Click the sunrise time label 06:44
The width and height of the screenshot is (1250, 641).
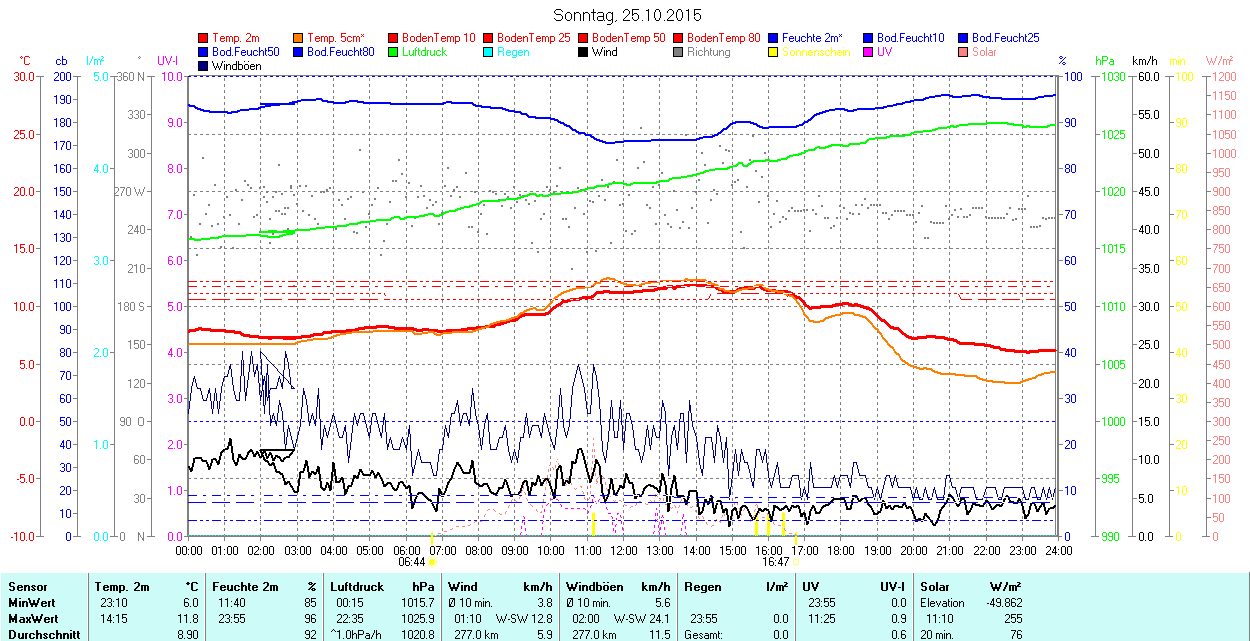412,562
